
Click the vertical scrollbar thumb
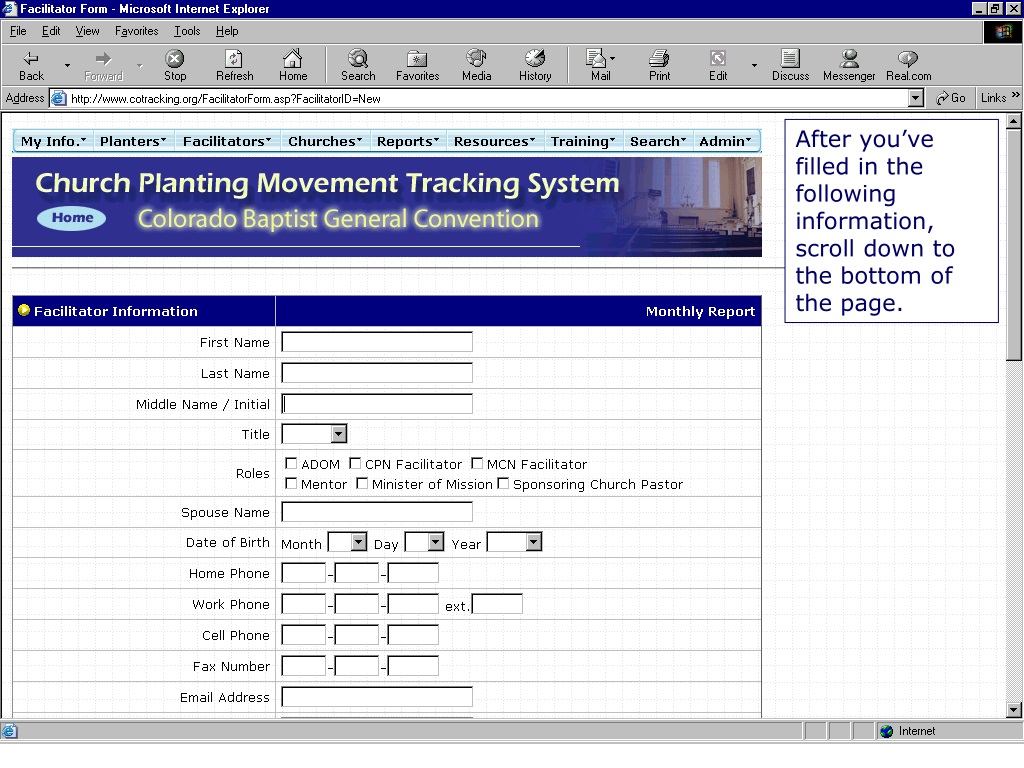click(1014, 243)
